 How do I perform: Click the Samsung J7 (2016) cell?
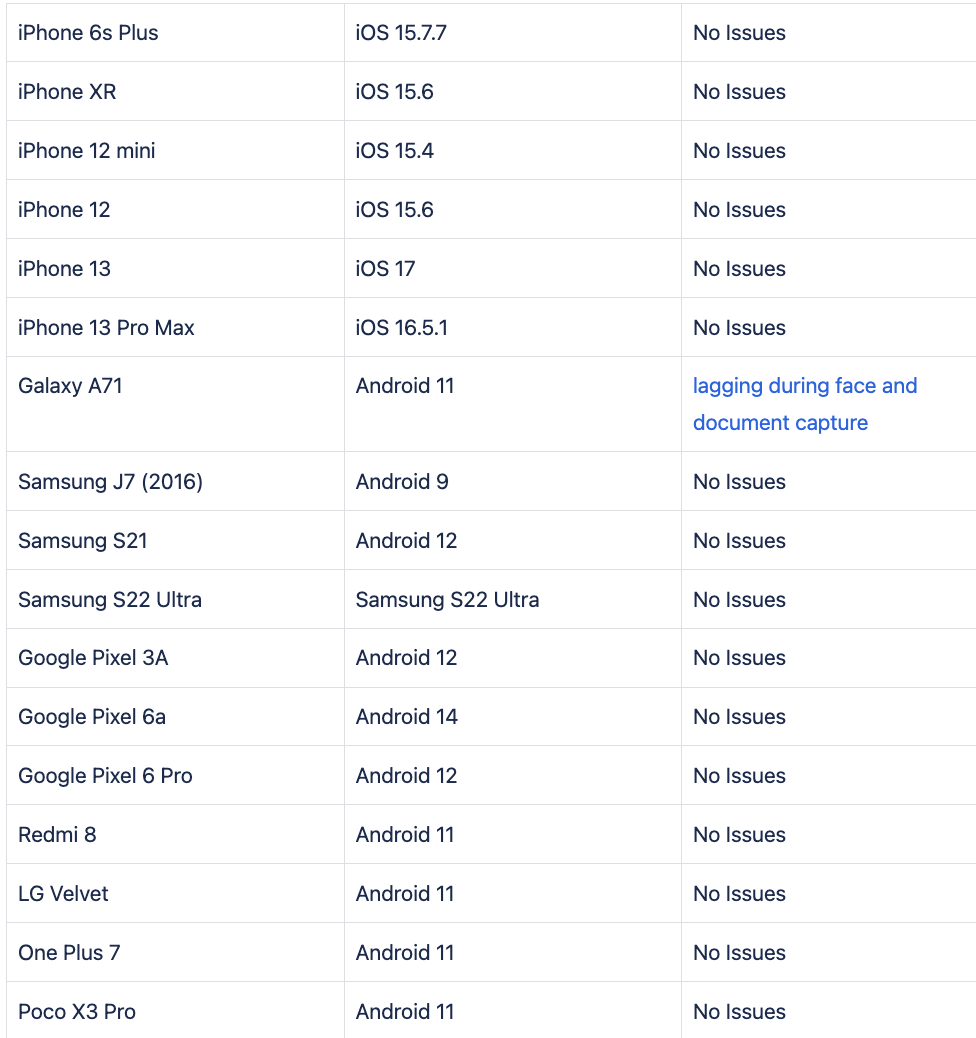click(x=175, y=481)
